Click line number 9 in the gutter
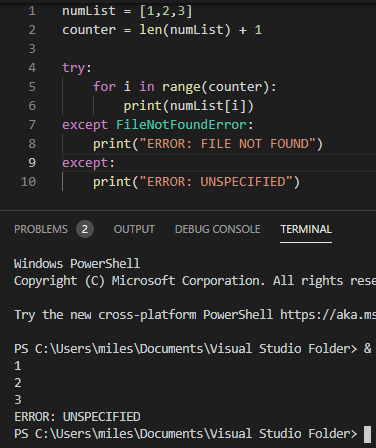Screen dimensions: 376x448 point(32,163)
